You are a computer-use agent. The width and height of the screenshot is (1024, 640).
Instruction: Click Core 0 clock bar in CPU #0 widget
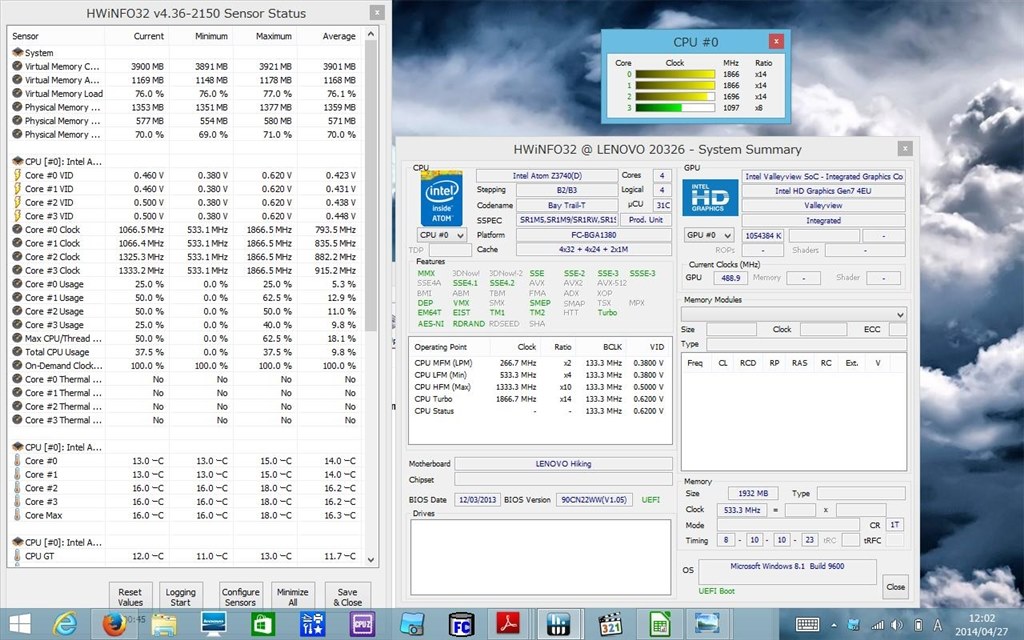coord(675,74)
